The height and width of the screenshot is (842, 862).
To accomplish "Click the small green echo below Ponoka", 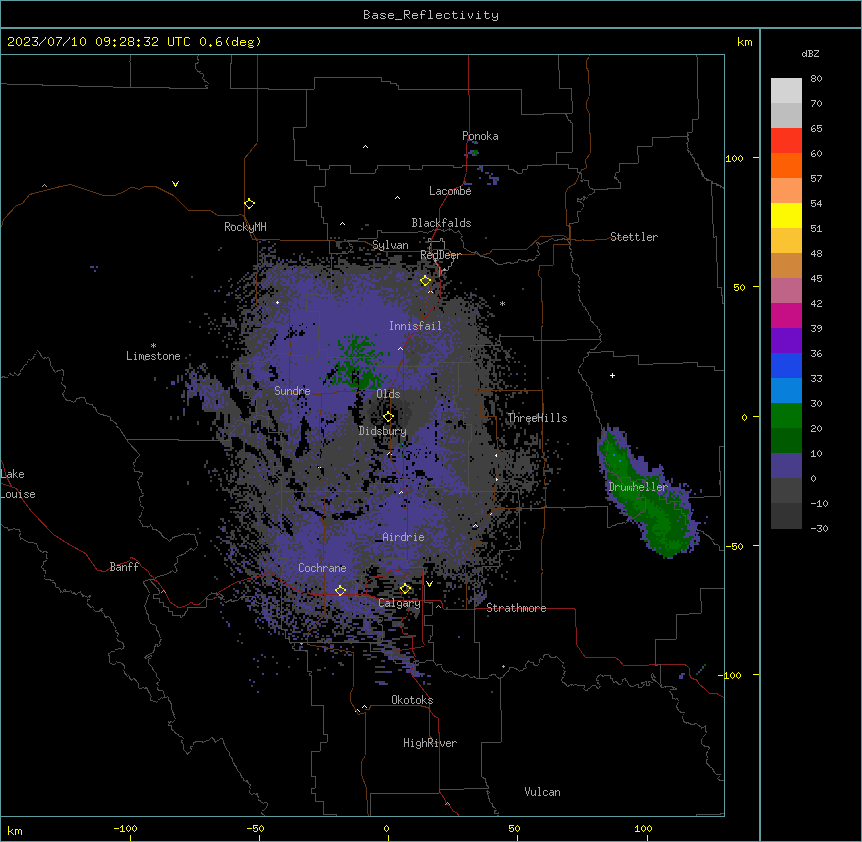I will [x=474, y=152].
